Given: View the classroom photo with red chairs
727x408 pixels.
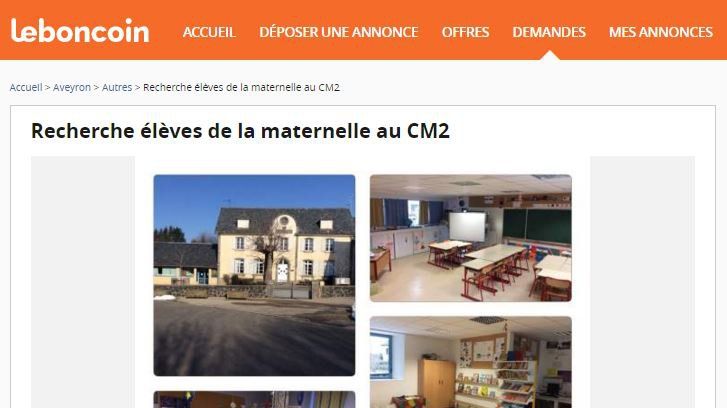Looking at the screenshot, I should 471,238.
